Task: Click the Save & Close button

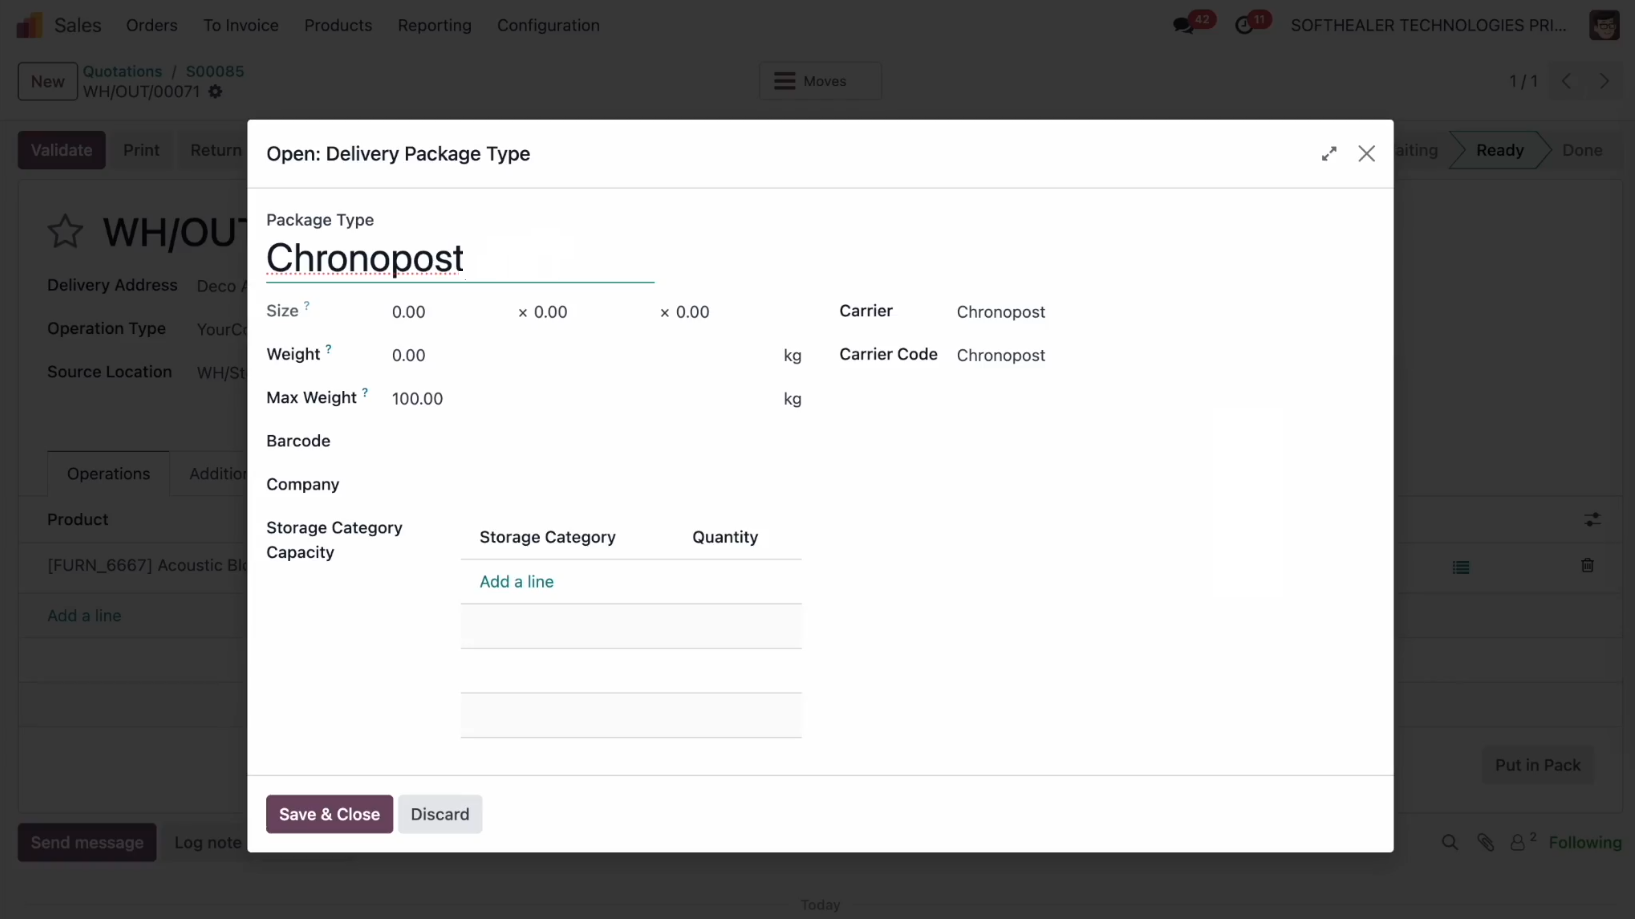Action: click(329, 814)
